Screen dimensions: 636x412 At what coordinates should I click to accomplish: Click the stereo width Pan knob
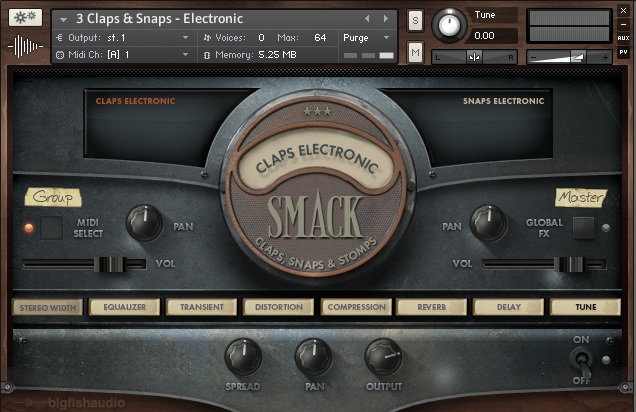pos(313,357)
